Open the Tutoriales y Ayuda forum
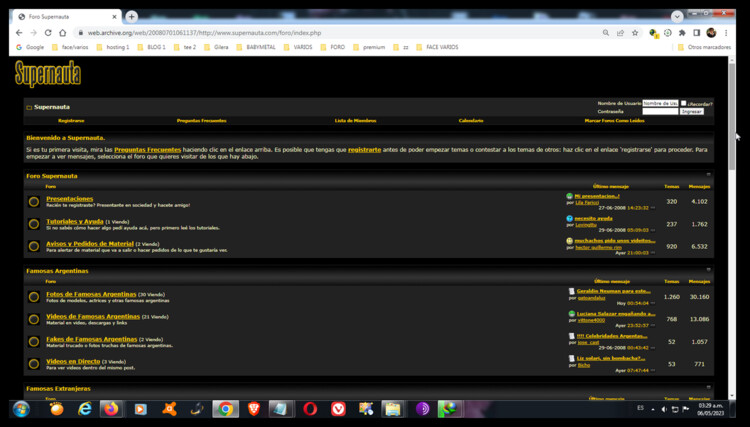The height and width of the screenshot is (427, 750). pos(75,221)
